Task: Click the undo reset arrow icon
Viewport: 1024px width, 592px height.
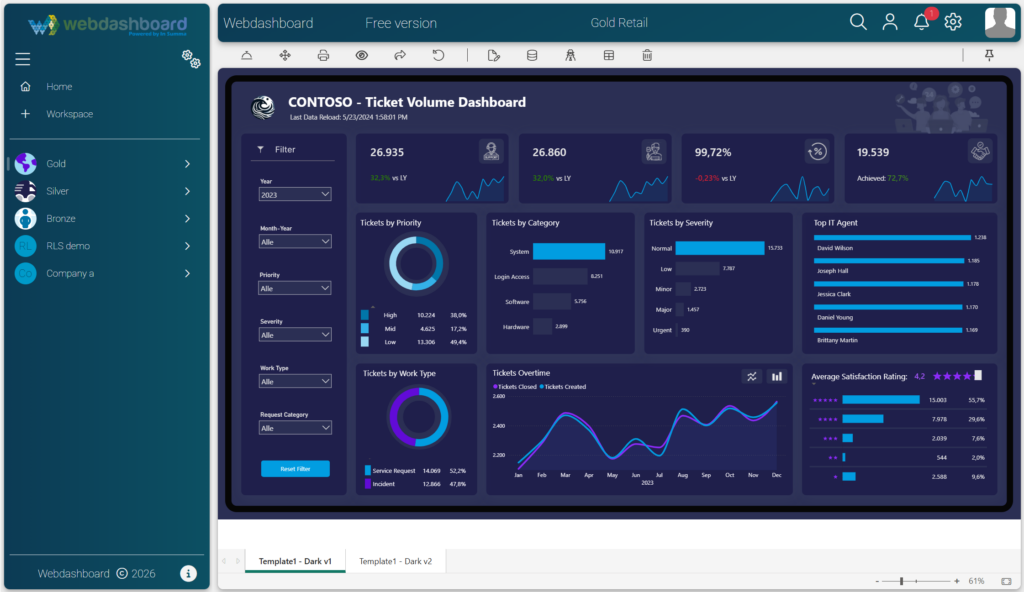Action: [x=438, y=56]
